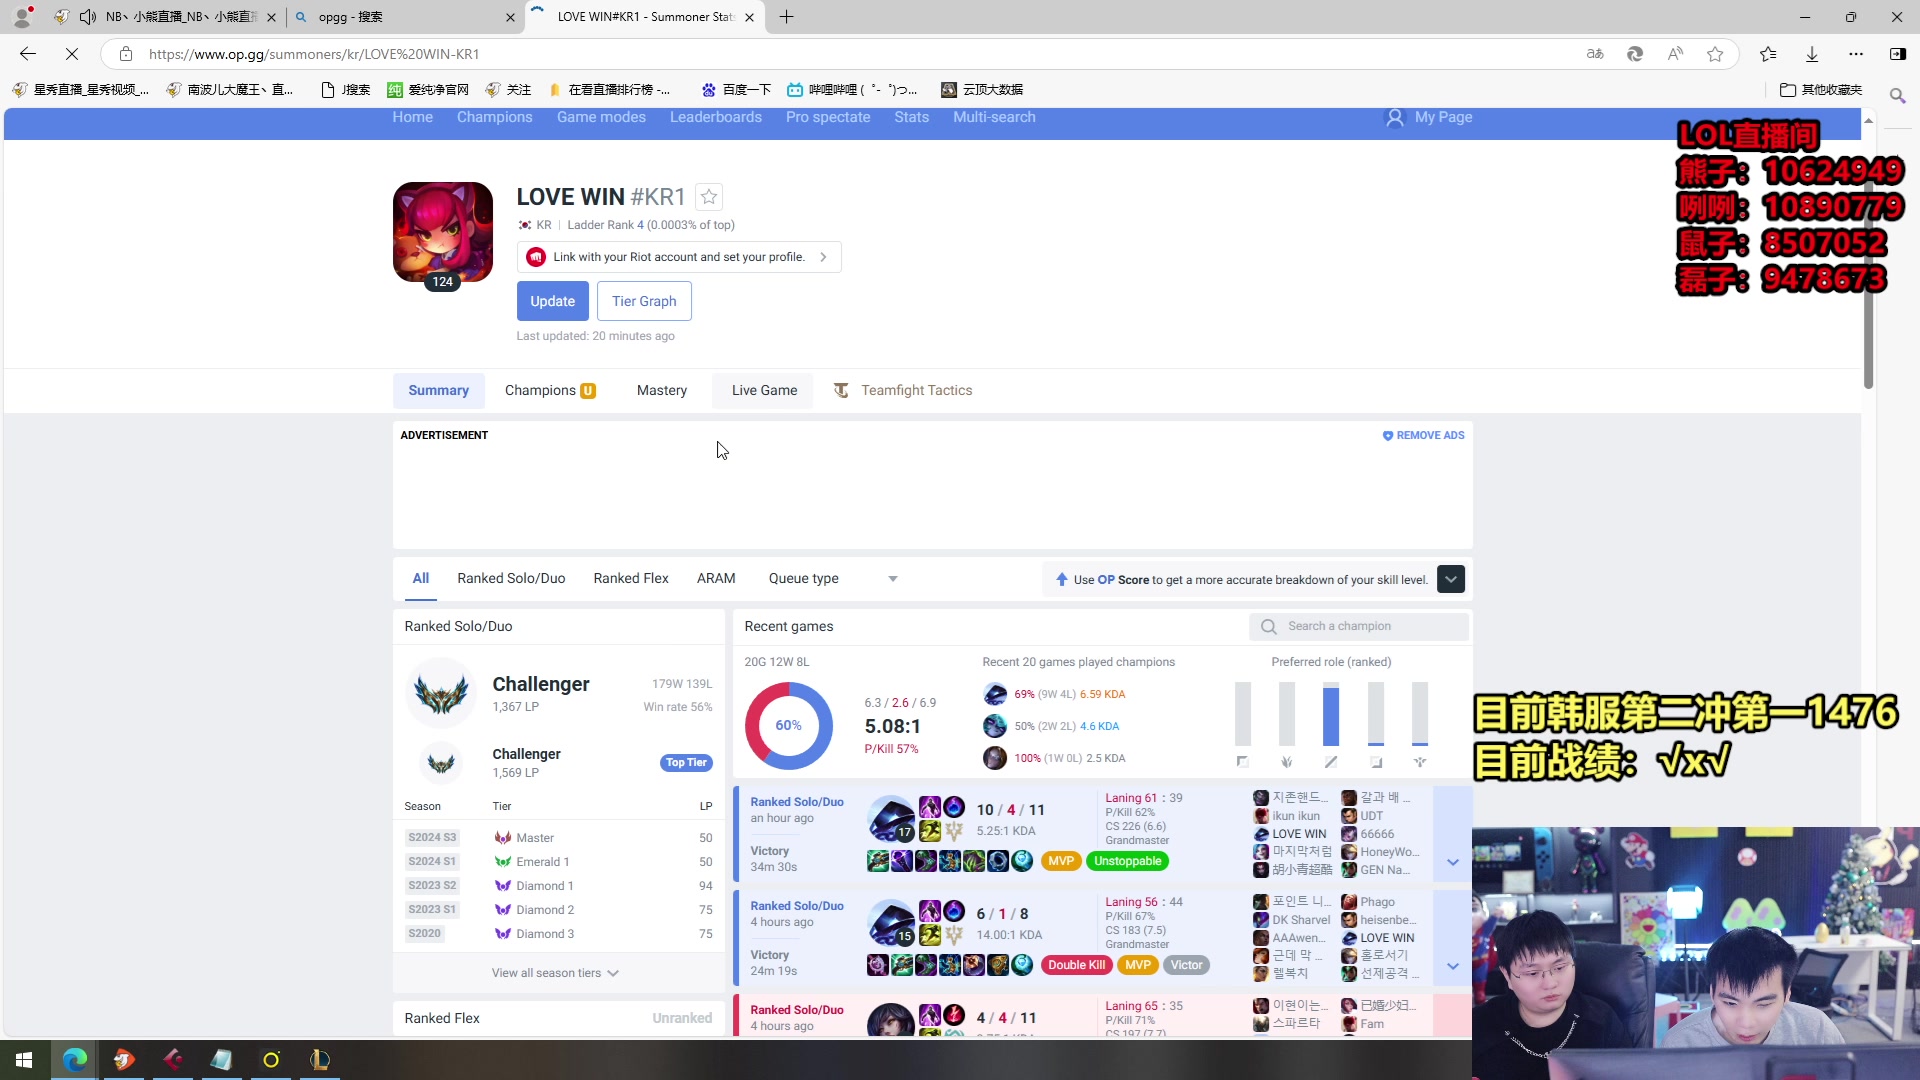Open the Queue type dropdown
Image resolution: width=1920 pixels, height=1080 pixels.
coord(832,578)
